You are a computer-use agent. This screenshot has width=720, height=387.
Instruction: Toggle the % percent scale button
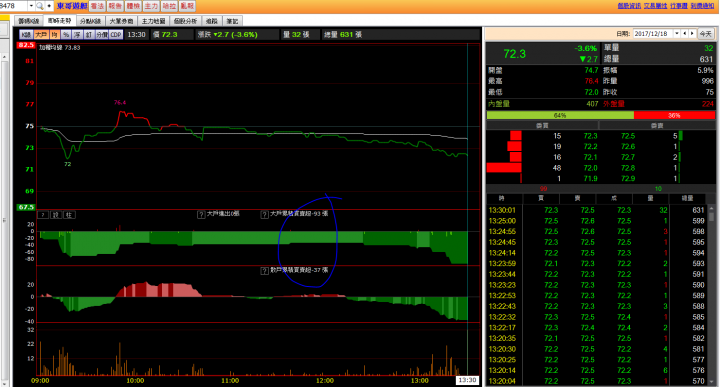[66, 34]
